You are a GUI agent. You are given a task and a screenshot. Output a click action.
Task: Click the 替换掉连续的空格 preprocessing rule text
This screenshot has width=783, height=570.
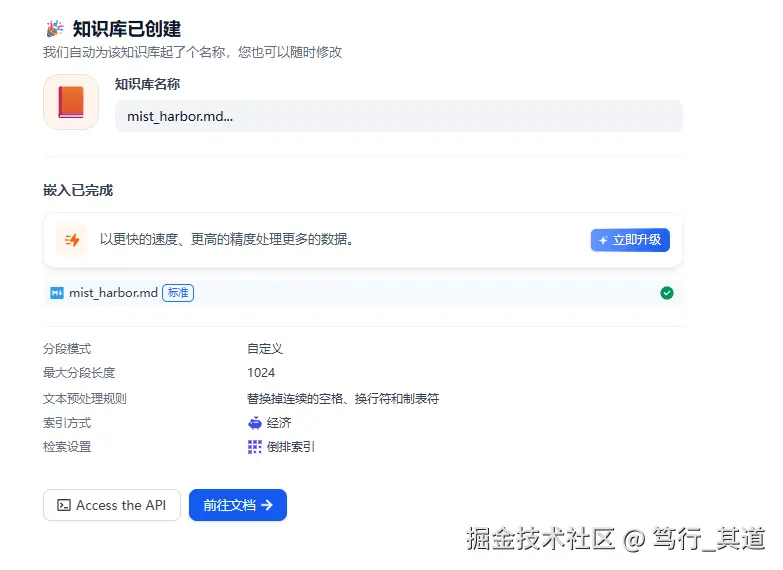(343, 399)
